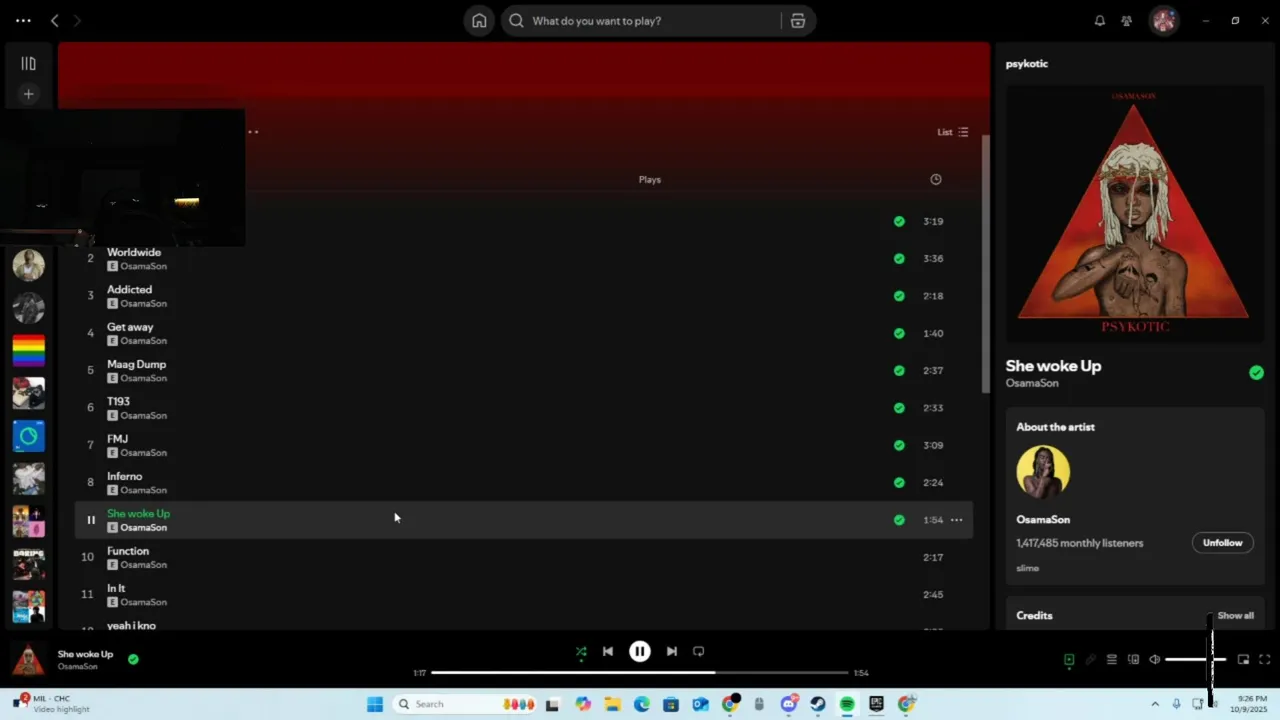This screenshot has height=720, width=1280.
Task: Open Epic Games Launcher from taskbar
Action: pyautogui.click(x=877, y=704)
